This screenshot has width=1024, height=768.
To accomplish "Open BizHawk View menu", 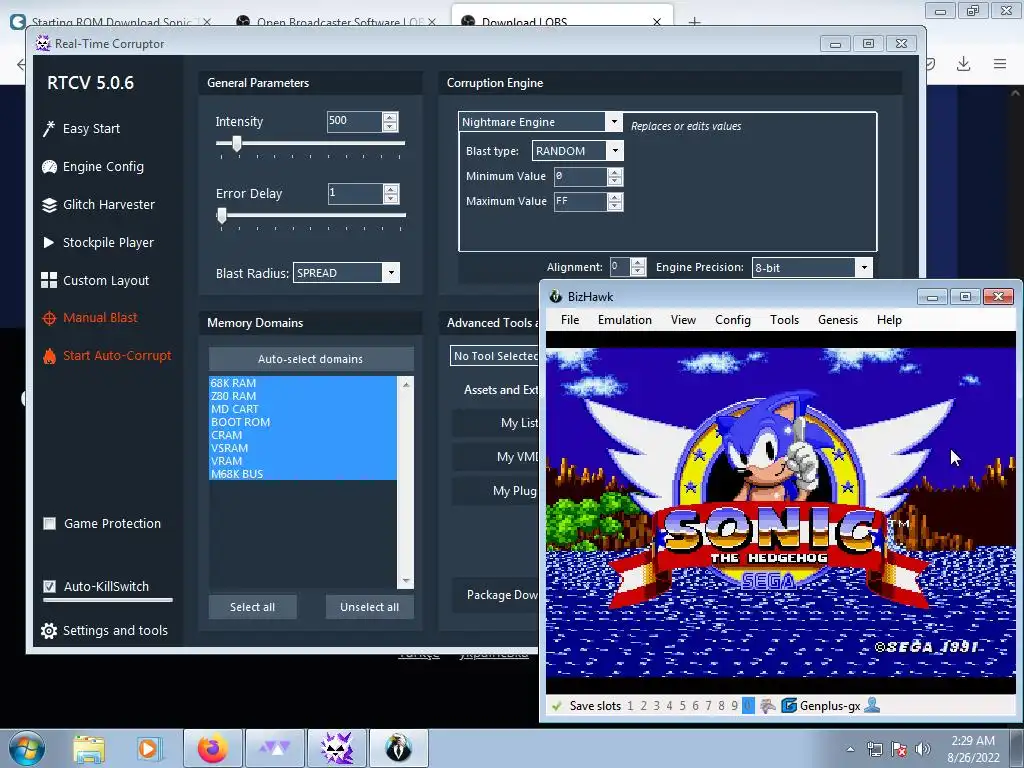I will click(683, 320).
